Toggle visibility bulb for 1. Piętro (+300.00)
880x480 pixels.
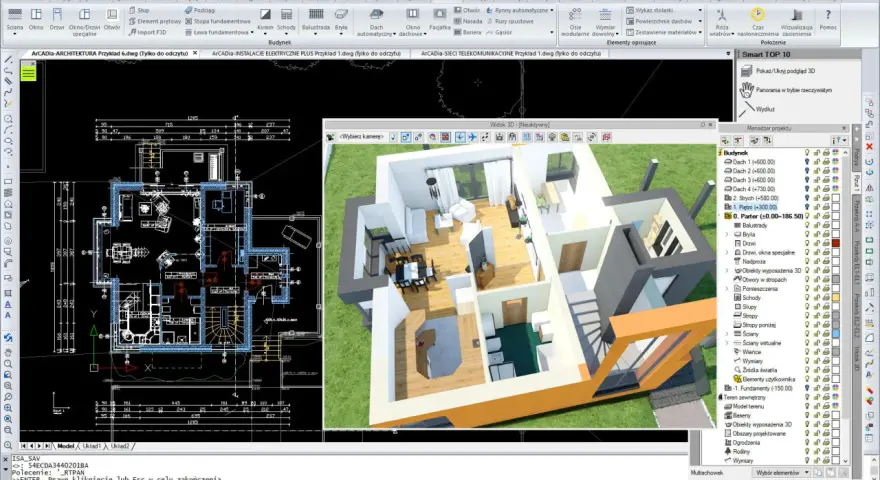(807, 207)
